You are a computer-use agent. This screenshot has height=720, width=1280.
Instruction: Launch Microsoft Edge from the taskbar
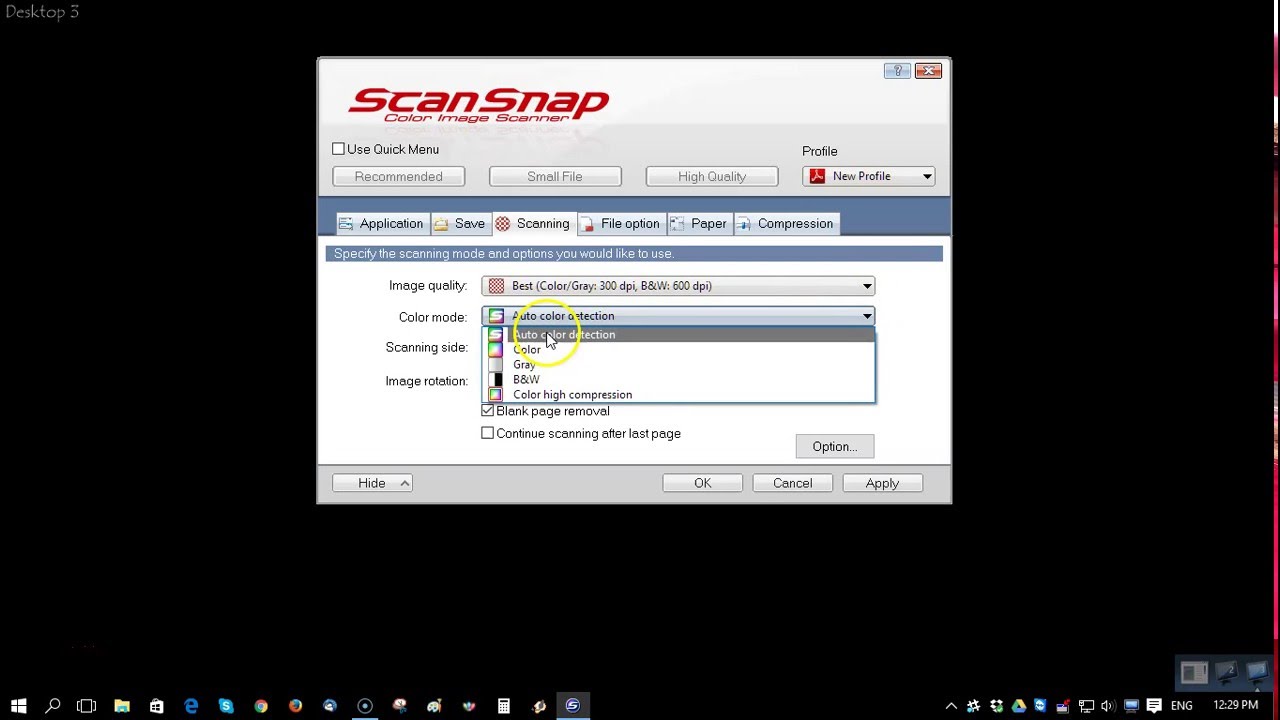coord(191,706)
